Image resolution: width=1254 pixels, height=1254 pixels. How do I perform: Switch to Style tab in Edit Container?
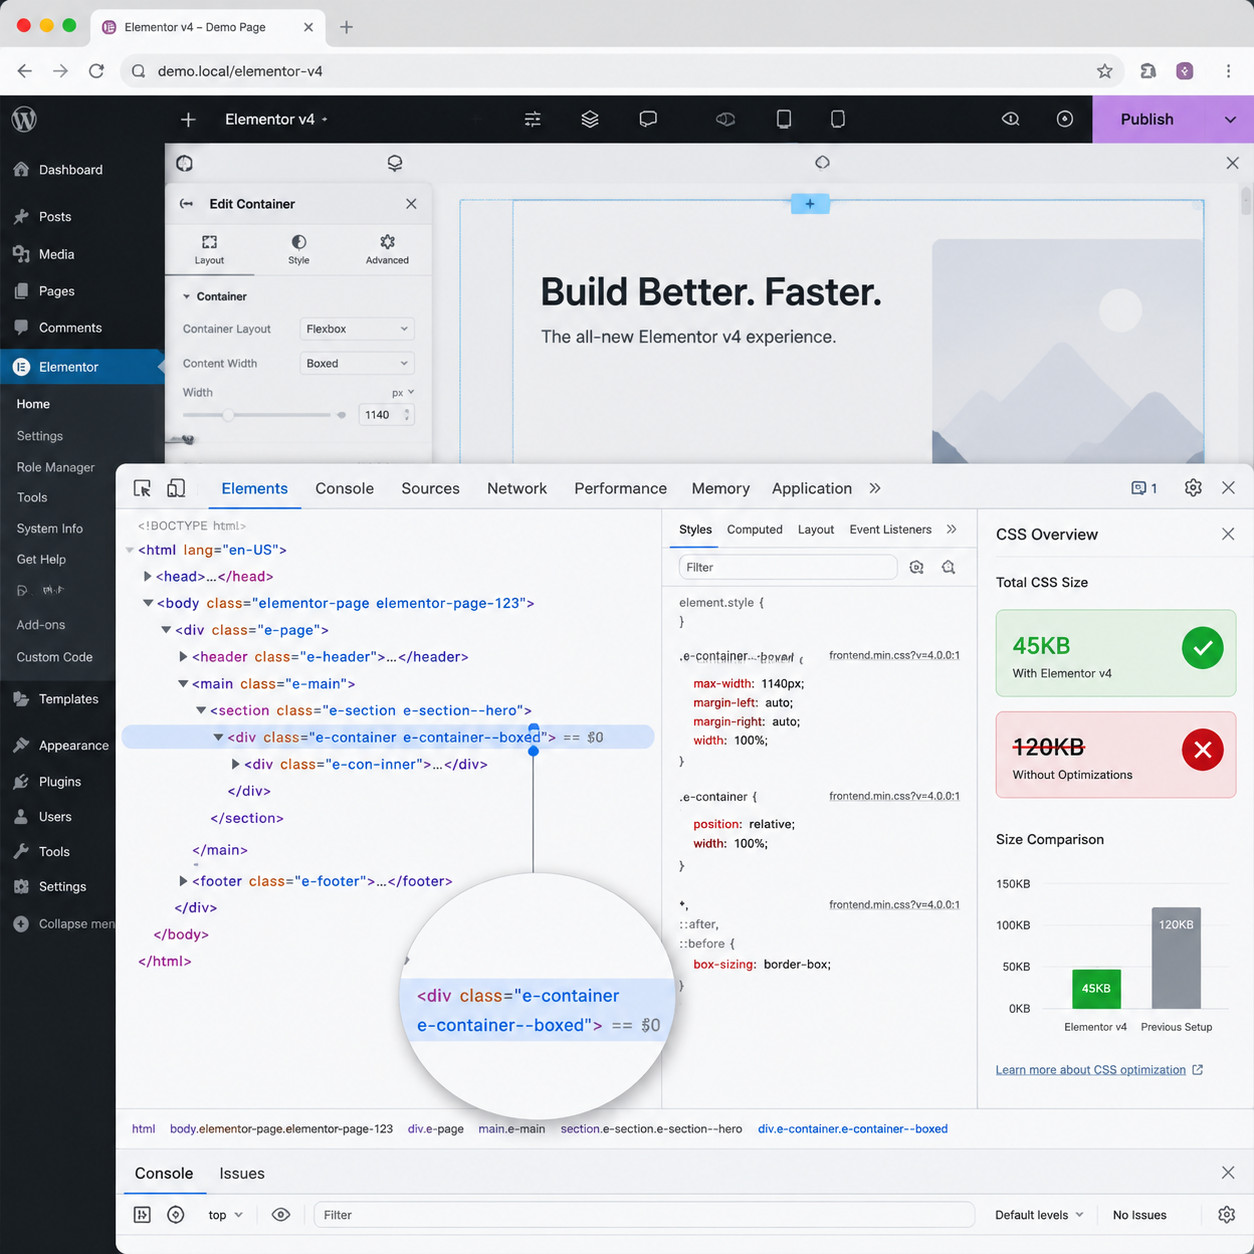click(299, 250)
